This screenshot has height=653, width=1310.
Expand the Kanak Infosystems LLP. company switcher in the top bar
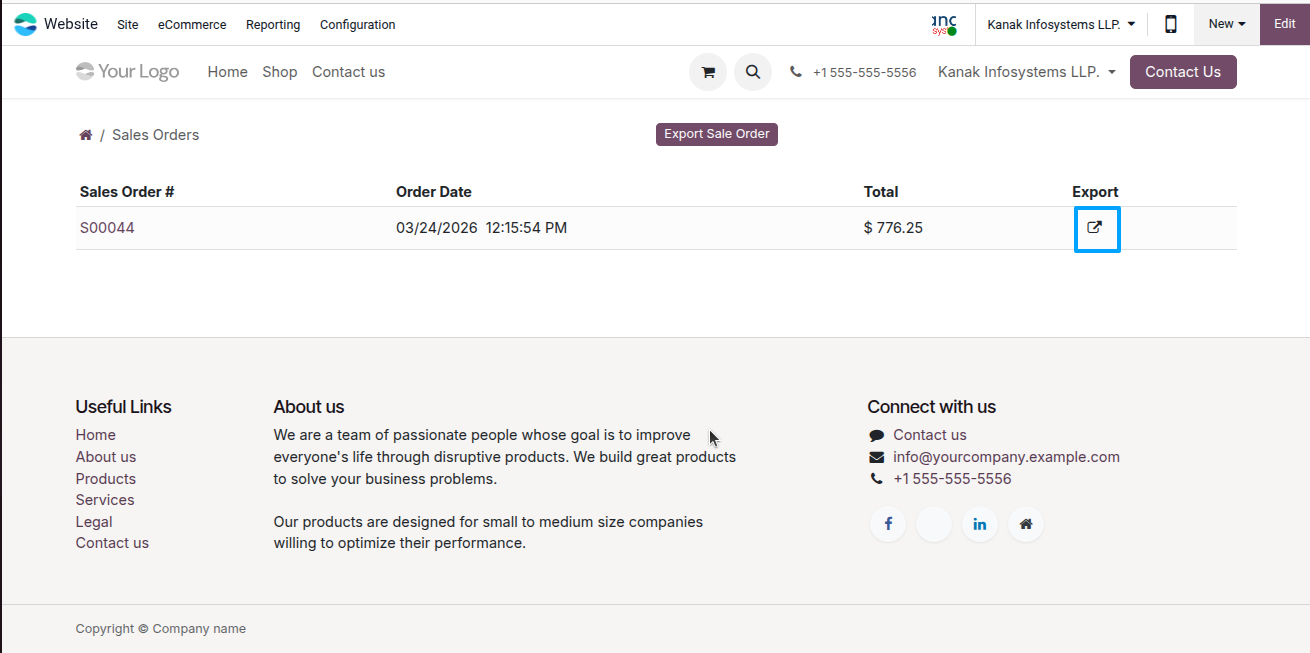[1061, 24]
